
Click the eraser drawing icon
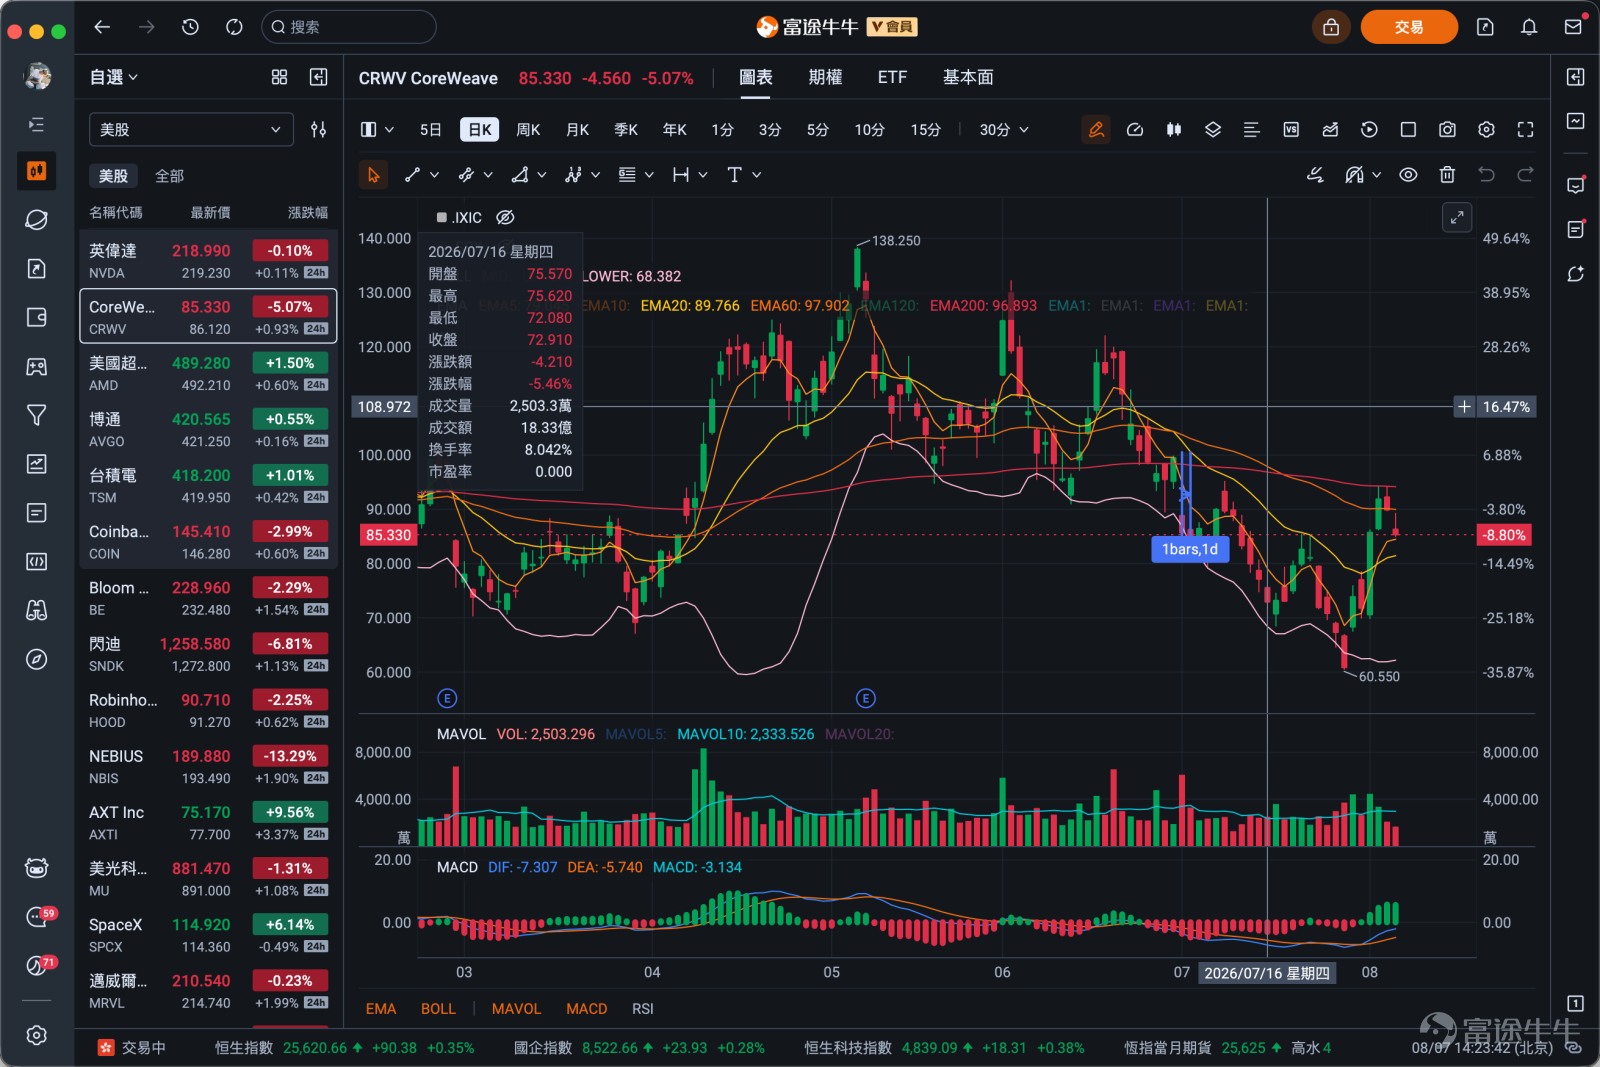(x=1315, y=175)
